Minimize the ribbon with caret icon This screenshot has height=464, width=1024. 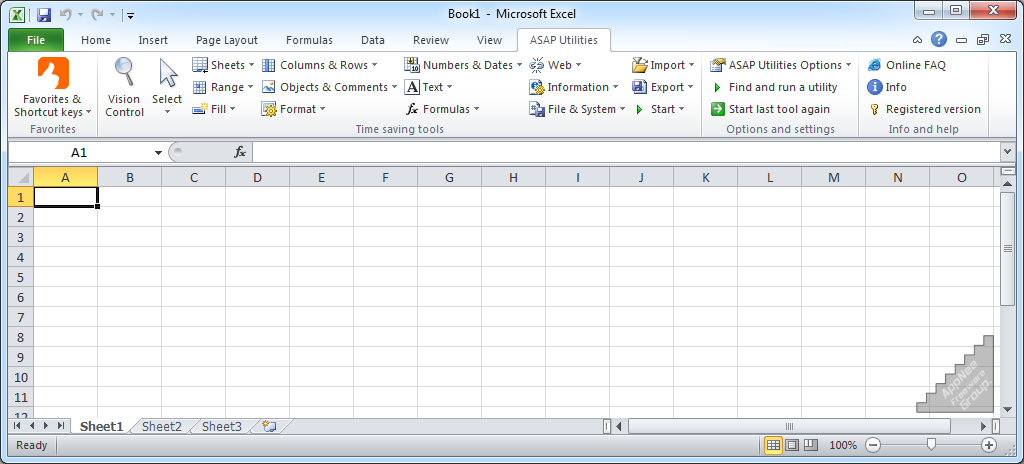(918, 40)
